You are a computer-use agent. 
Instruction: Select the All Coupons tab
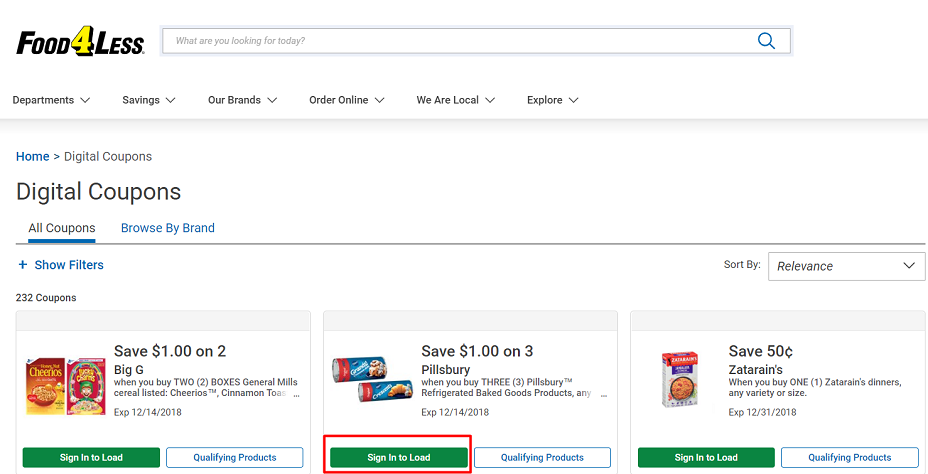pos(62,228)
